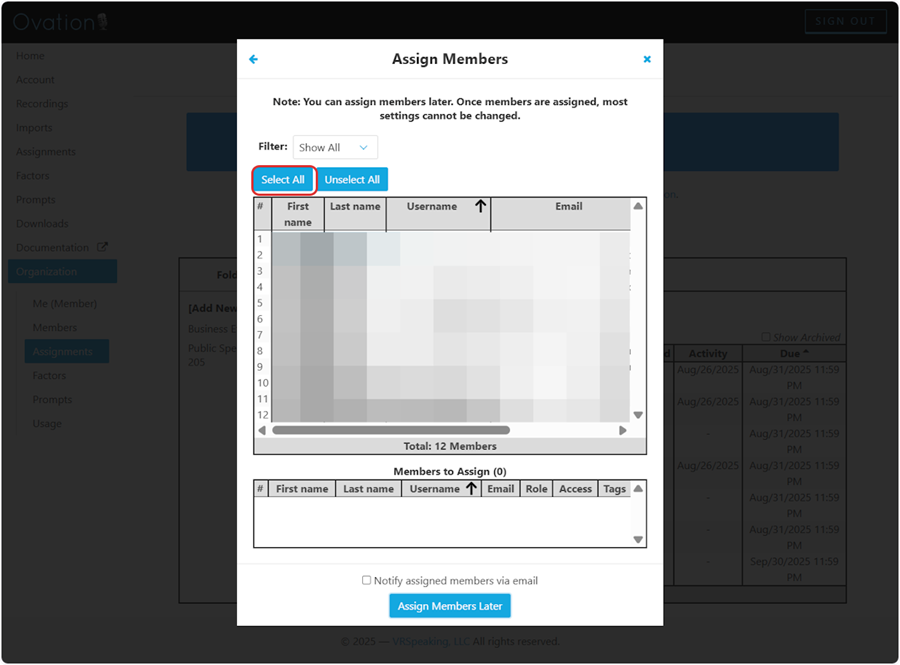
Task: Sort members by the wide Email column header
Action: coord(561,215)
